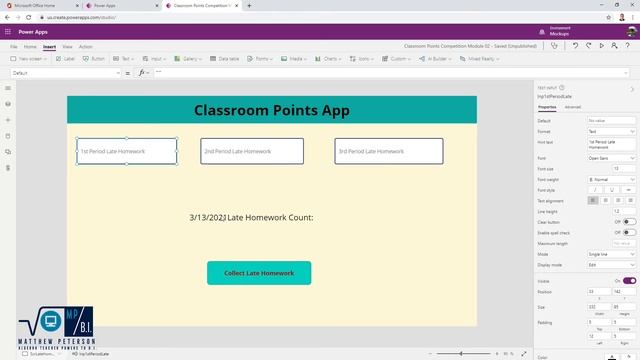The width and height of the screenshot is (640, 360).
Task: Toggle Enable spell check switch
Action: tap(629, 232)
